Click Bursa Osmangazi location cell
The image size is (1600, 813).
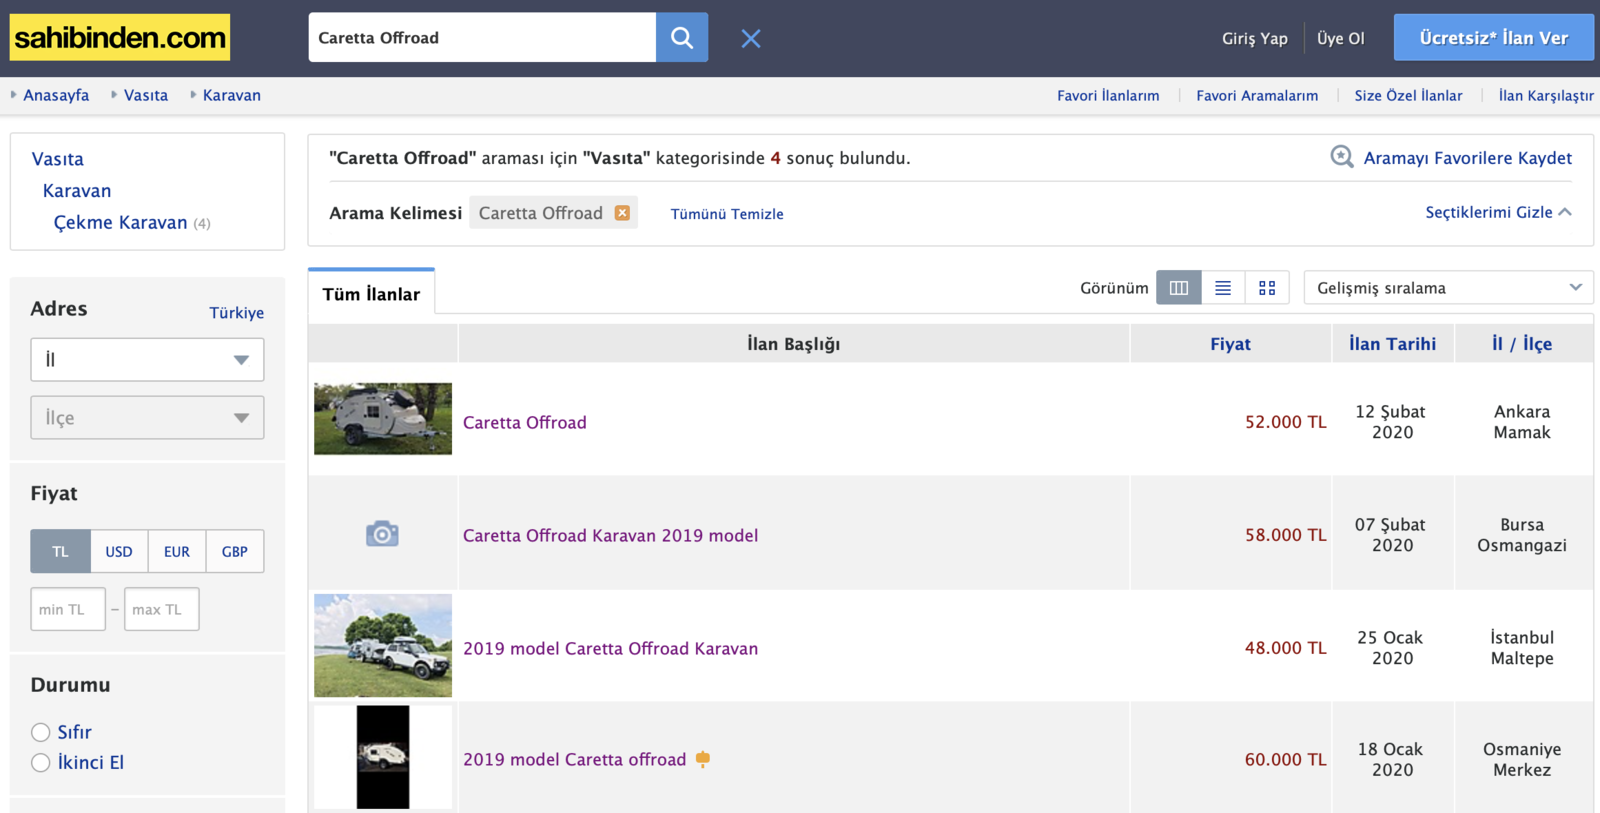pos(1522,535)
